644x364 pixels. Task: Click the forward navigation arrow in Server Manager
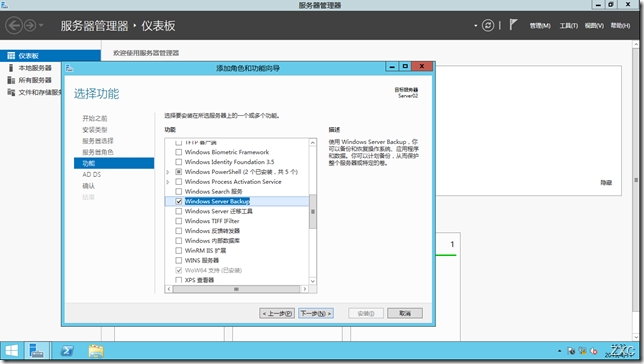[x=30, y=25]
